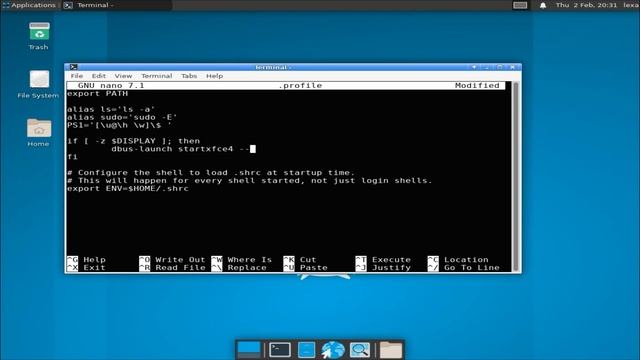640x360 pixels.
Task: Click the ^G Help shortcut label
Action: coord(86,260)
